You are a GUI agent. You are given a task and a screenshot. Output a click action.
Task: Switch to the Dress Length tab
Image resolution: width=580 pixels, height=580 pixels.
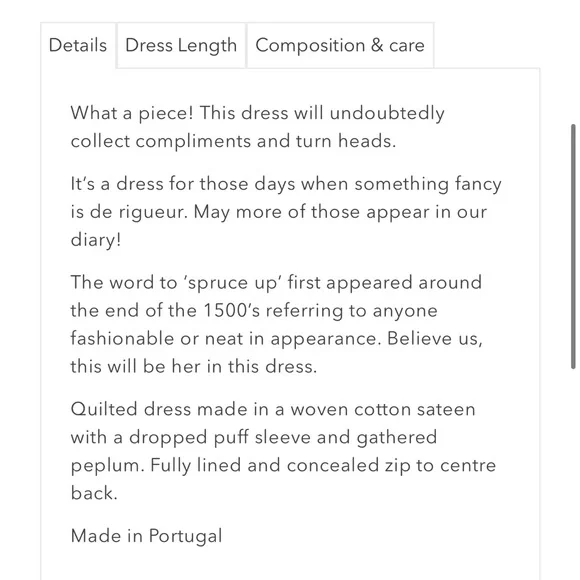point(181,45)
